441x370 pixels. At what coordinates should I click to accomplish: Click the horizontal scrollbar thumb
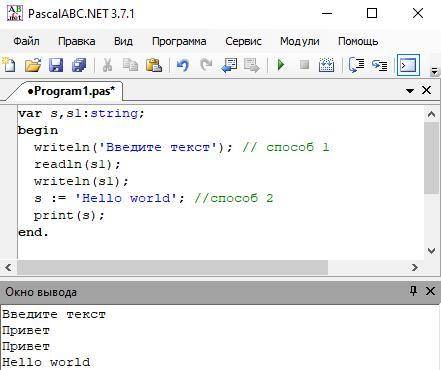(173, 267)
